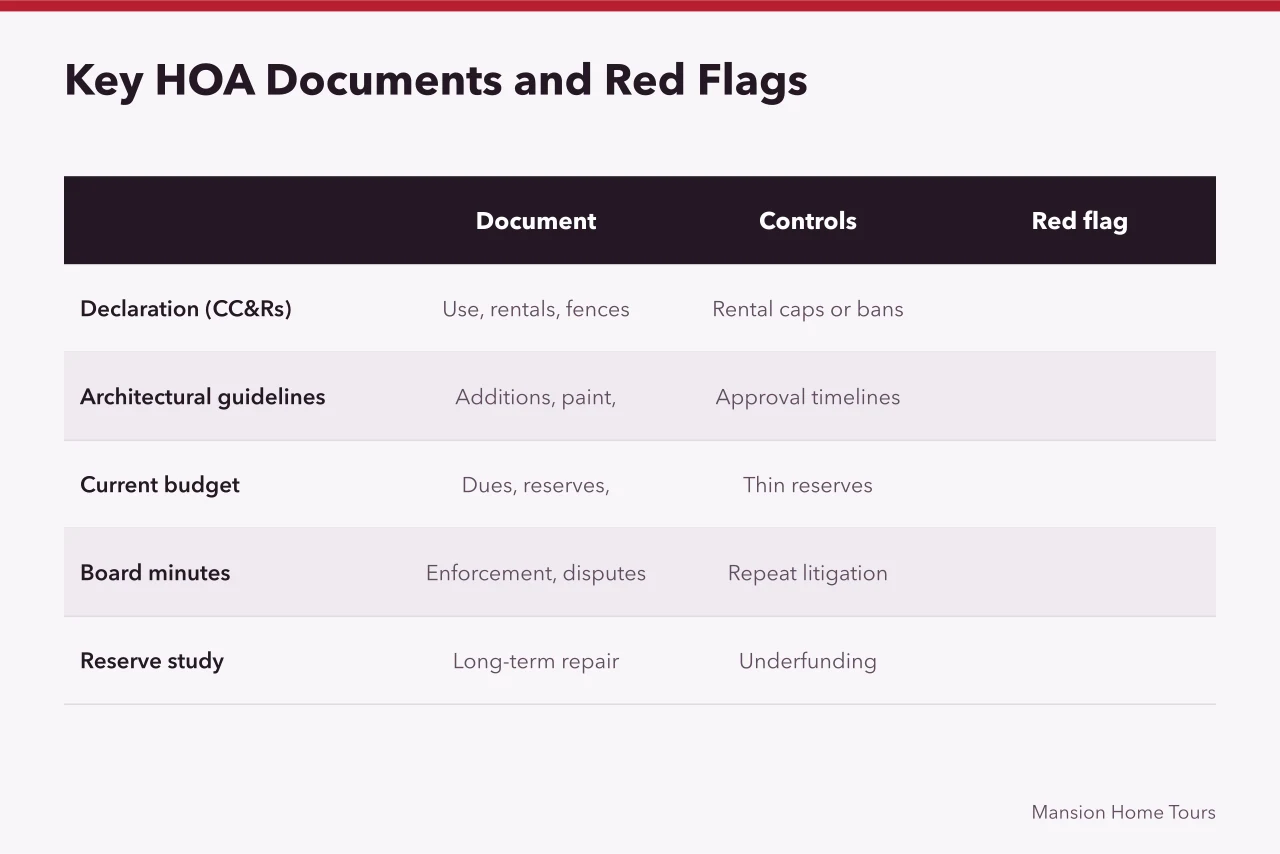Screen dimensions: 1280x854
Task: Select the 'Current budget' row label
Action: [160, 485]
